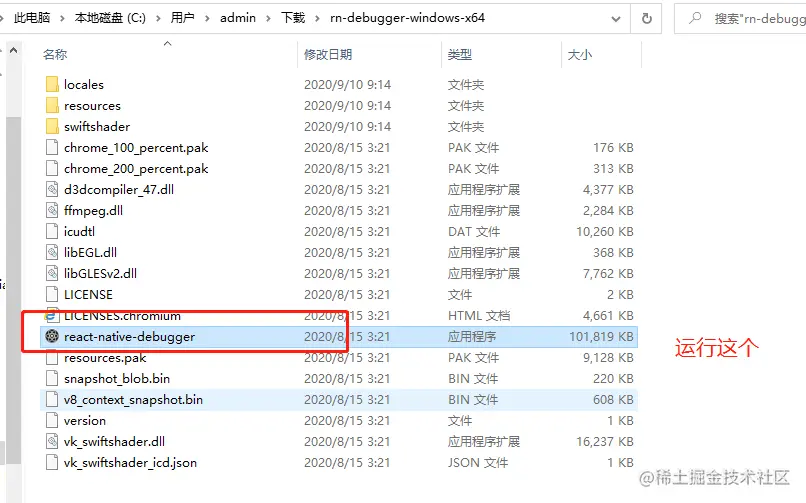Click the JSON 文件 type cell

click(478, 463)
